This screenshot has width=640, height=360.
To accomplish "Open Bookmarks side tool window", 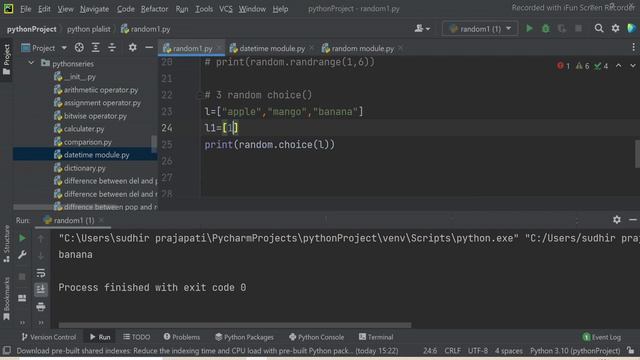I will pos(7,299).
